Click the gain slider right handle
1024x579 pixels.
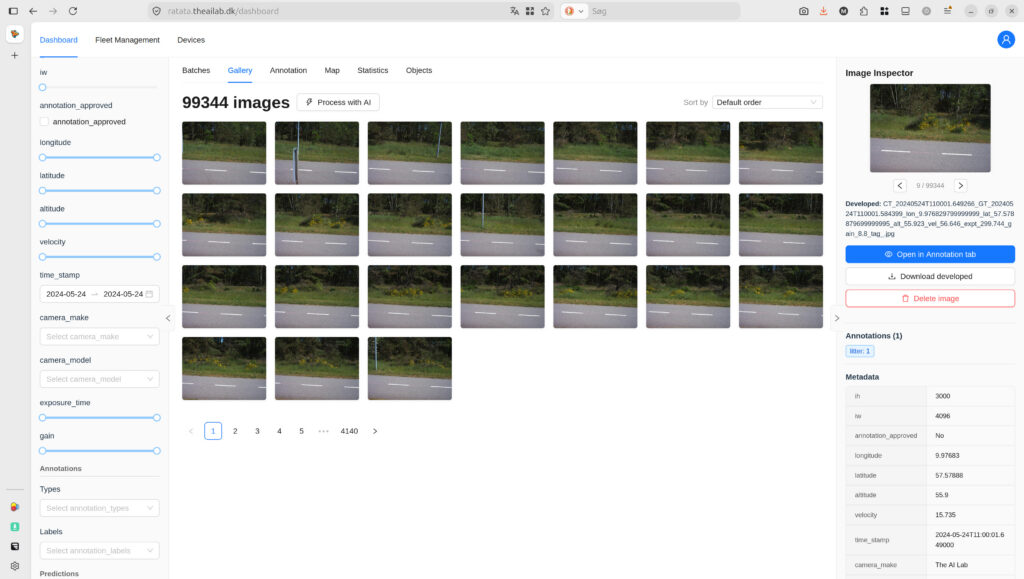(x=157, y=450)
